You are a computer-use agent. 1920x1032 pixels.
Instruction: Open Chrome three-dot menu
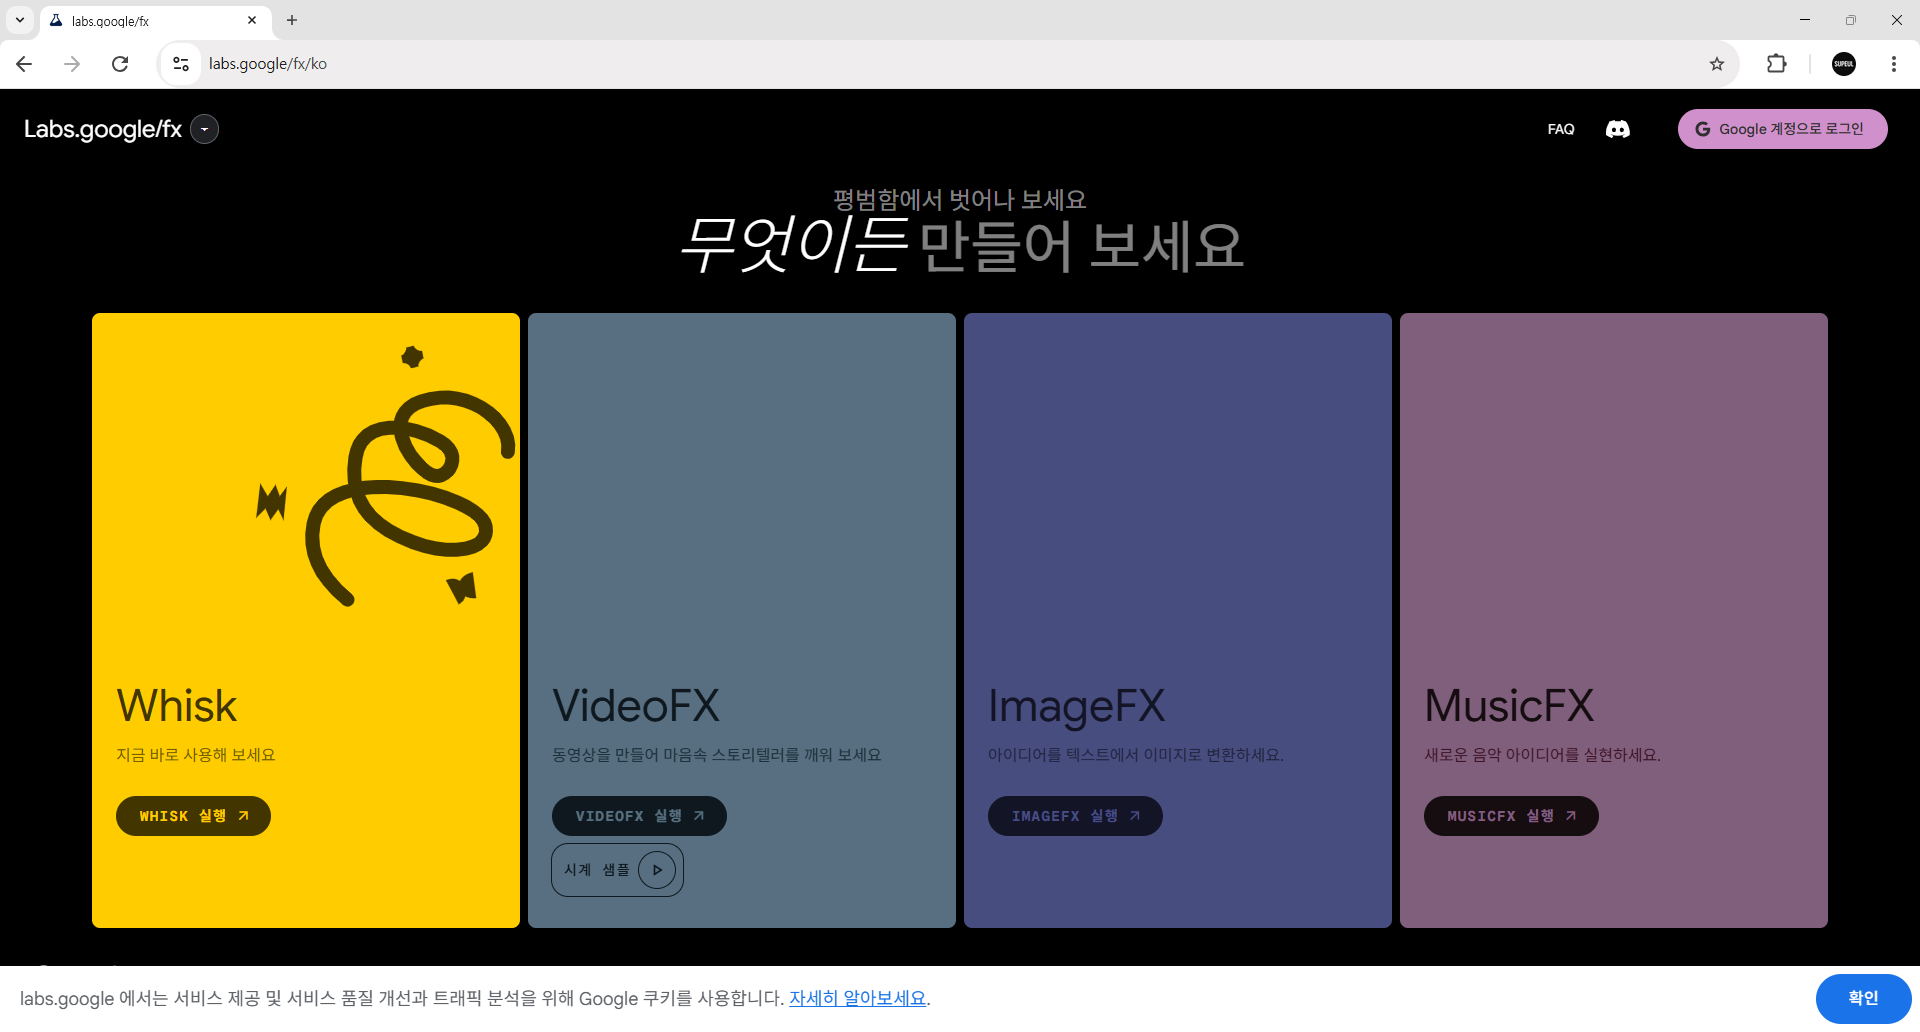(1894, 64)
